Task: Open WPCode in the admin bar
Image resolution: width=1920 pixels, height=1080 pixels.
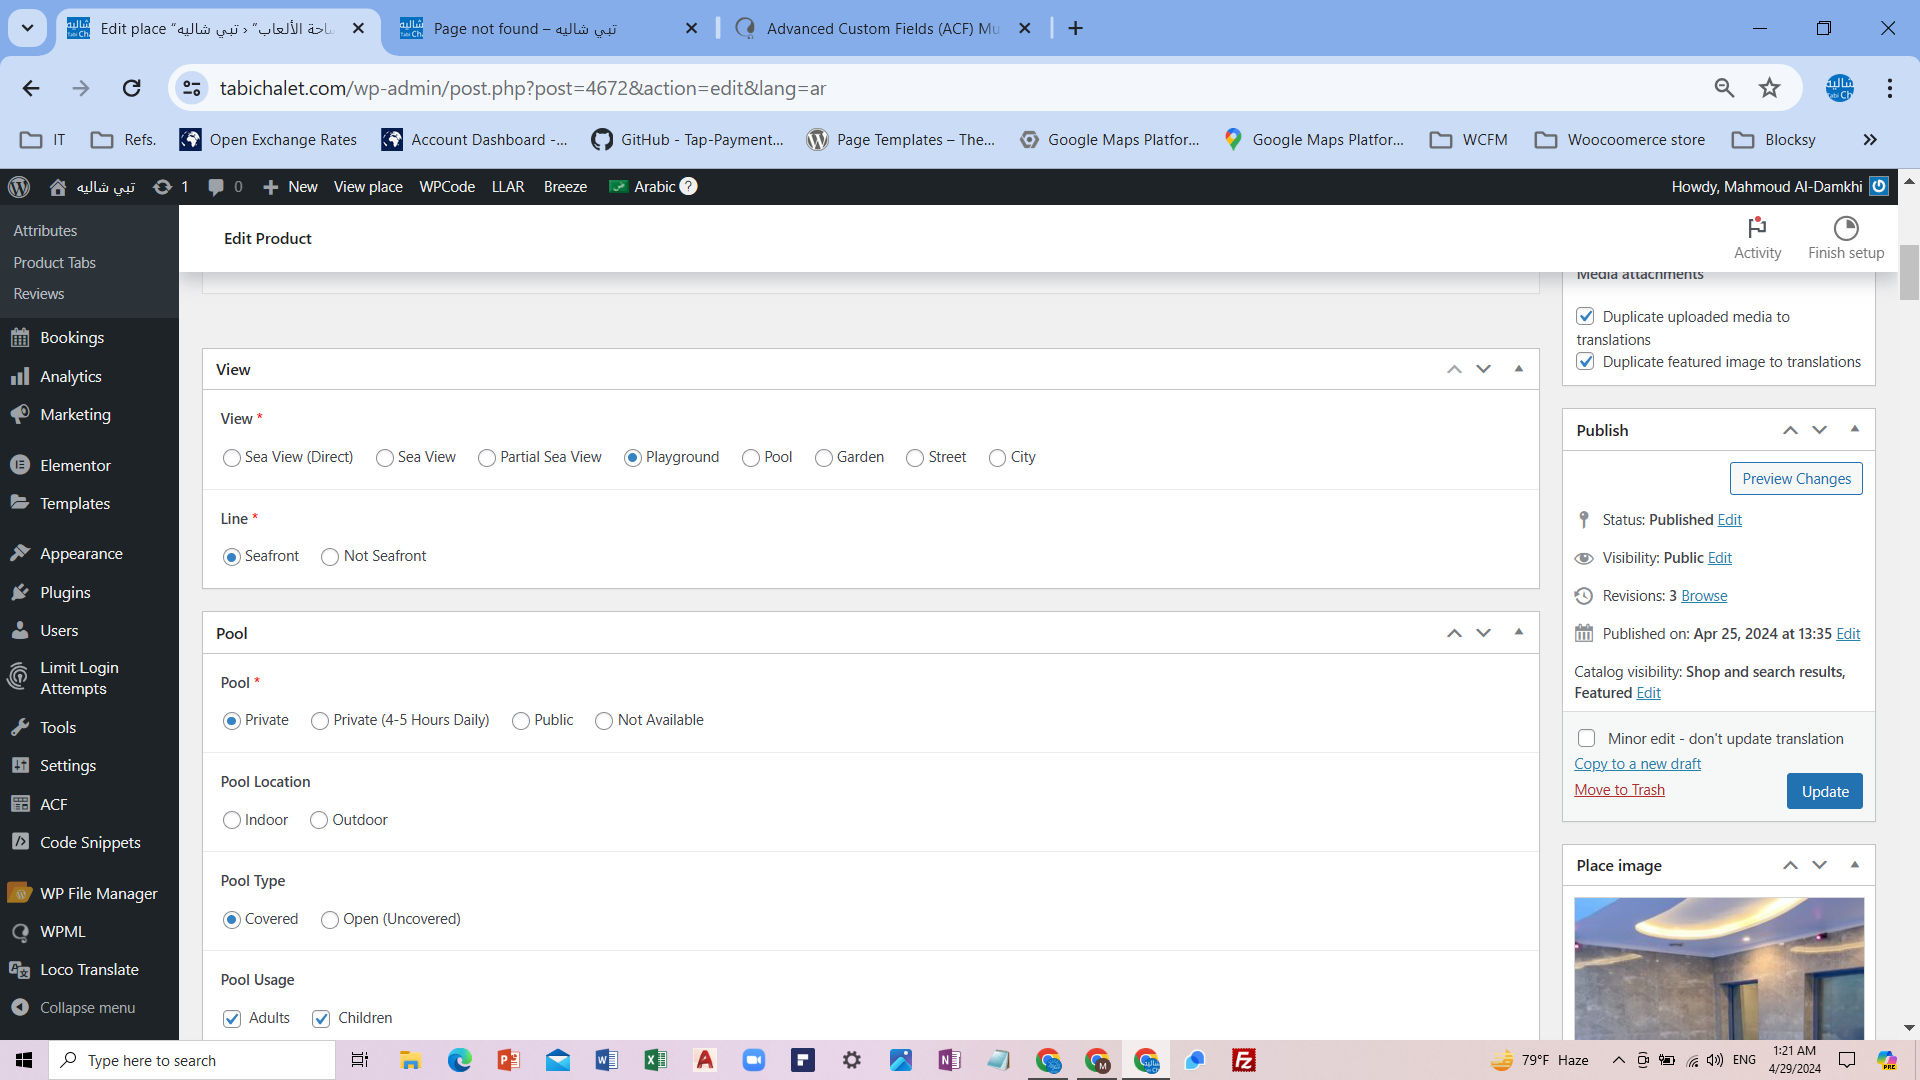Action: [447, 187]
